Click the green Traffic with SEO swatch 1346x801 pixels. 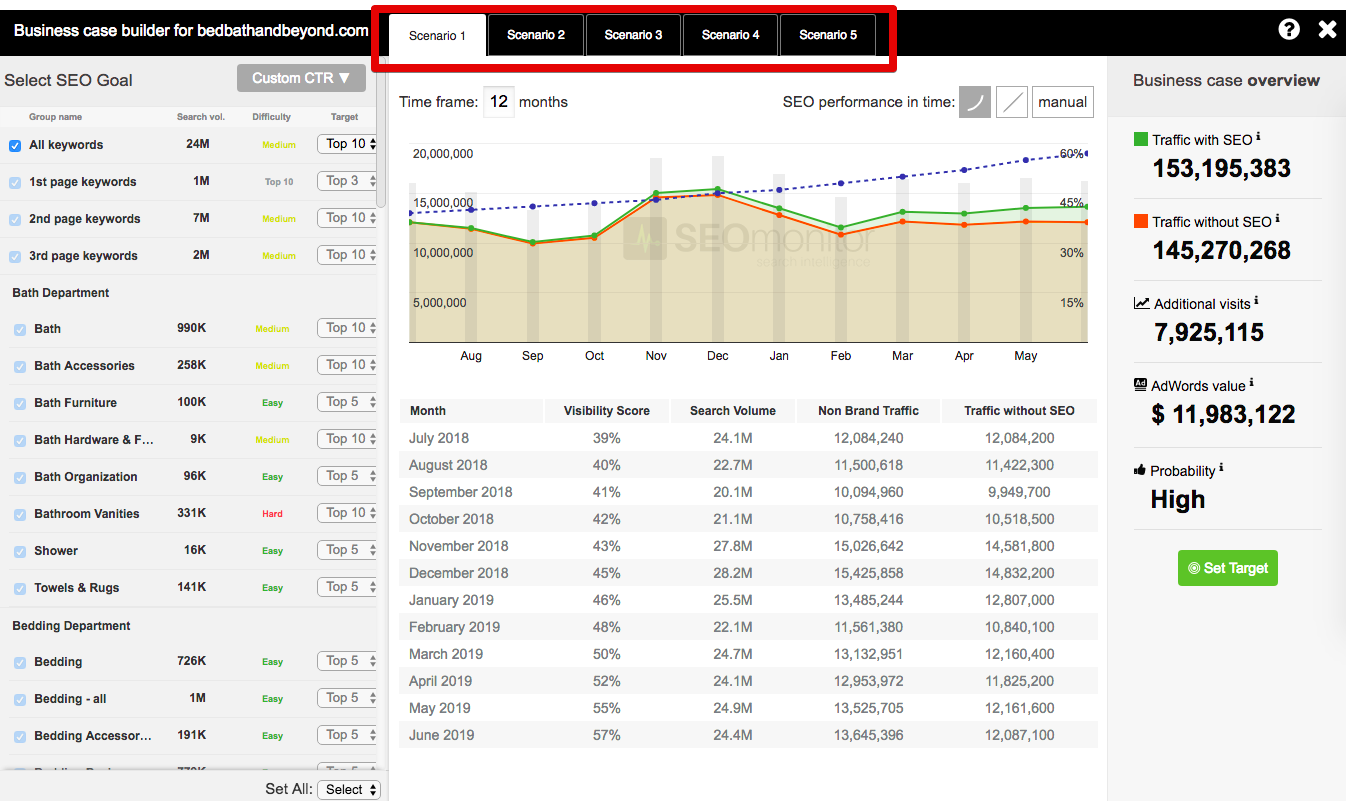click(x=1141, y=139)
